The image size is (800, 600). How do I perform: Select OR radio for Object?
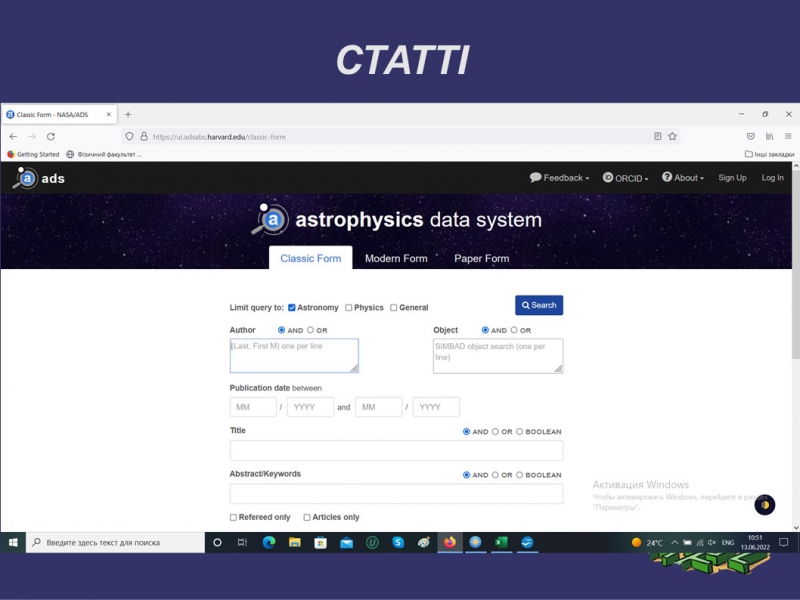tap(514, 330)
